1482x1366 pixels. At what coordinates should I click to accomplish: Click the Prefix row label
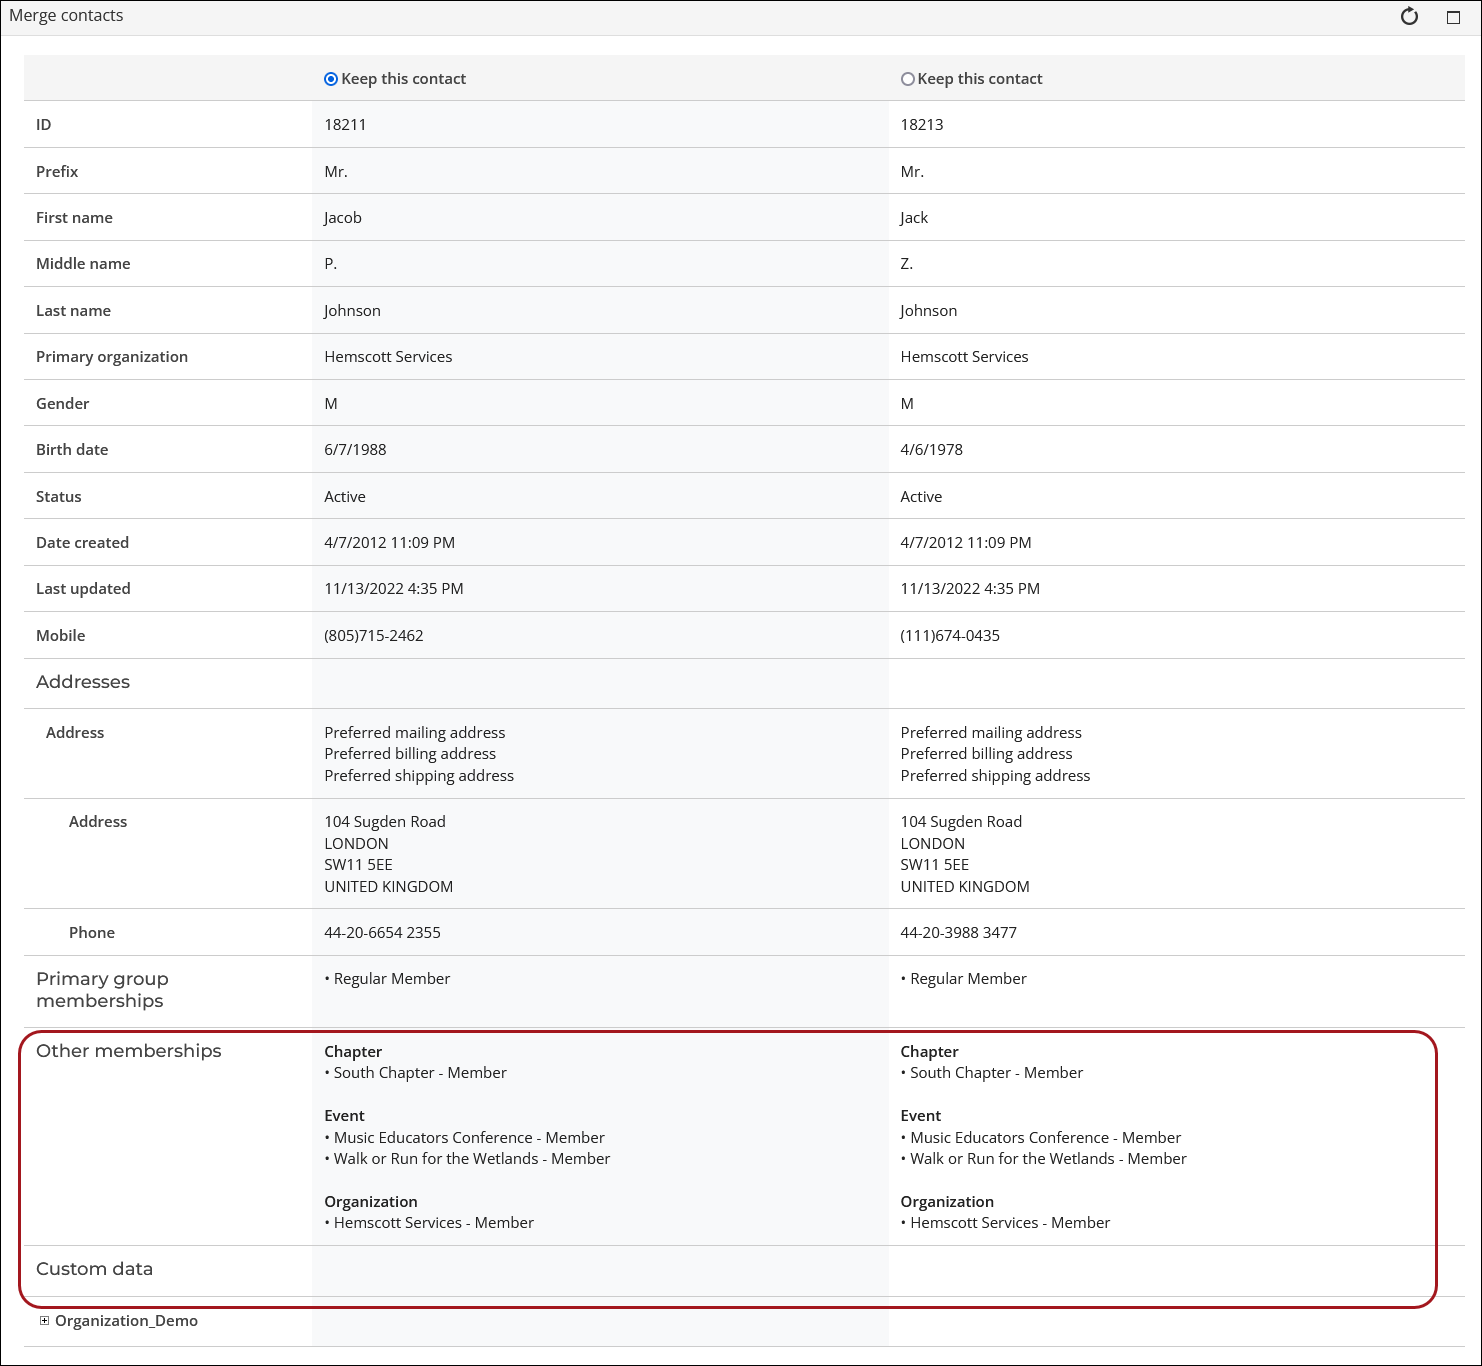pyautogui.click(x=57, y=172)
